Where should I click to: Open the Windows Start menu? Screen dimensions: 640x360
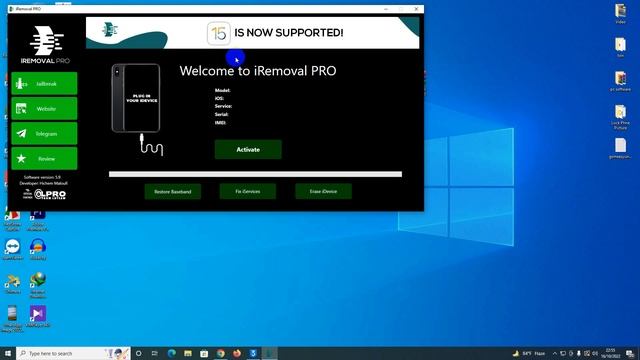pyautogui.click(x=8, y=353)
